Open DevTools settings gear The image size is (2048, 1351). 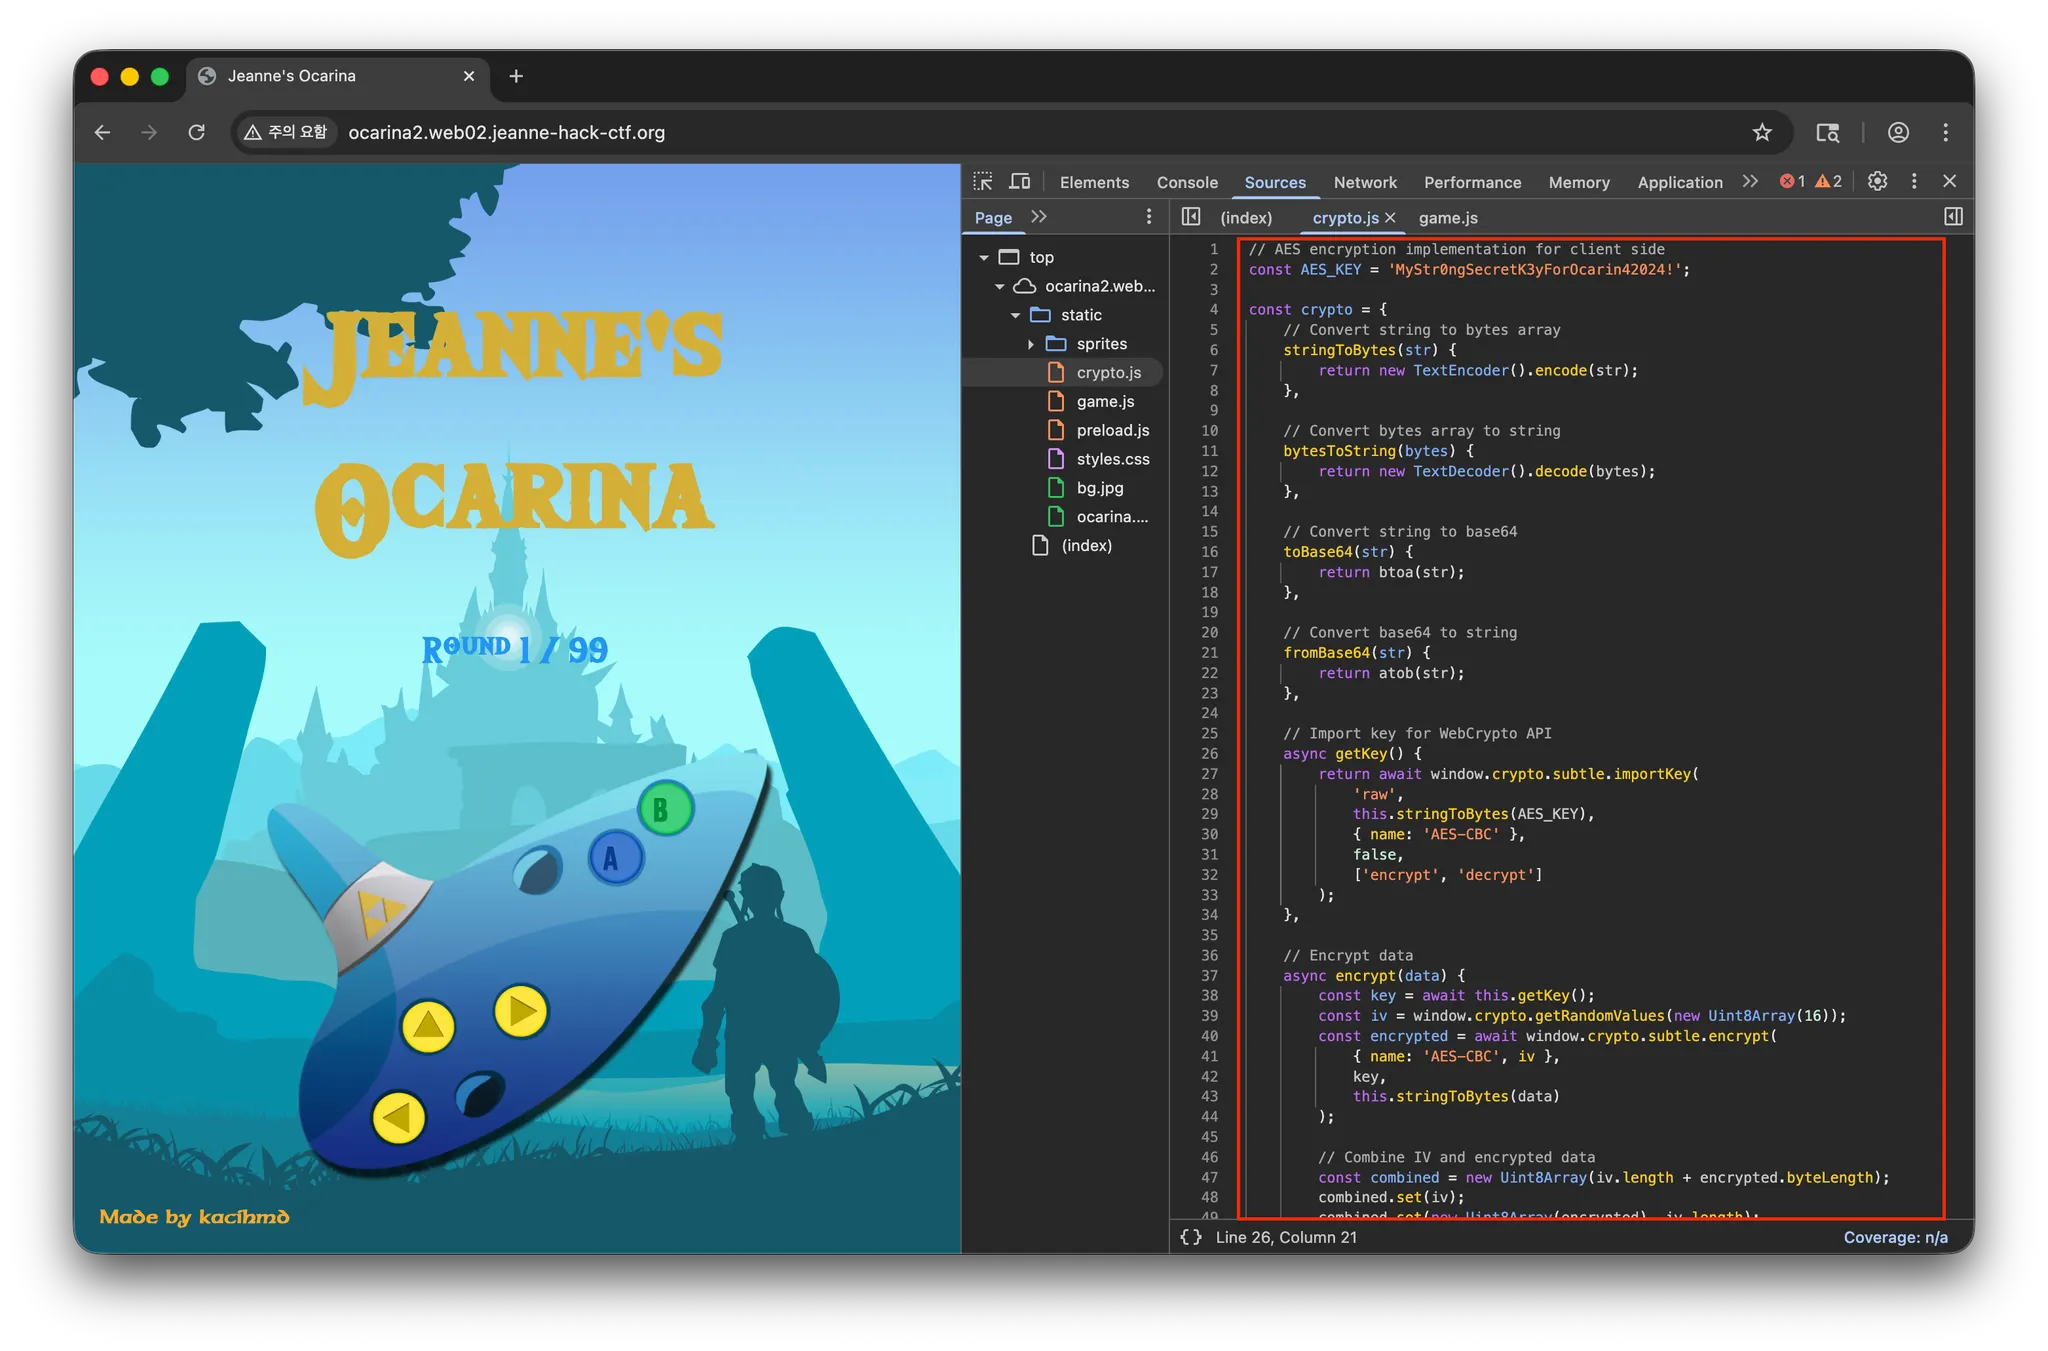1877,181
